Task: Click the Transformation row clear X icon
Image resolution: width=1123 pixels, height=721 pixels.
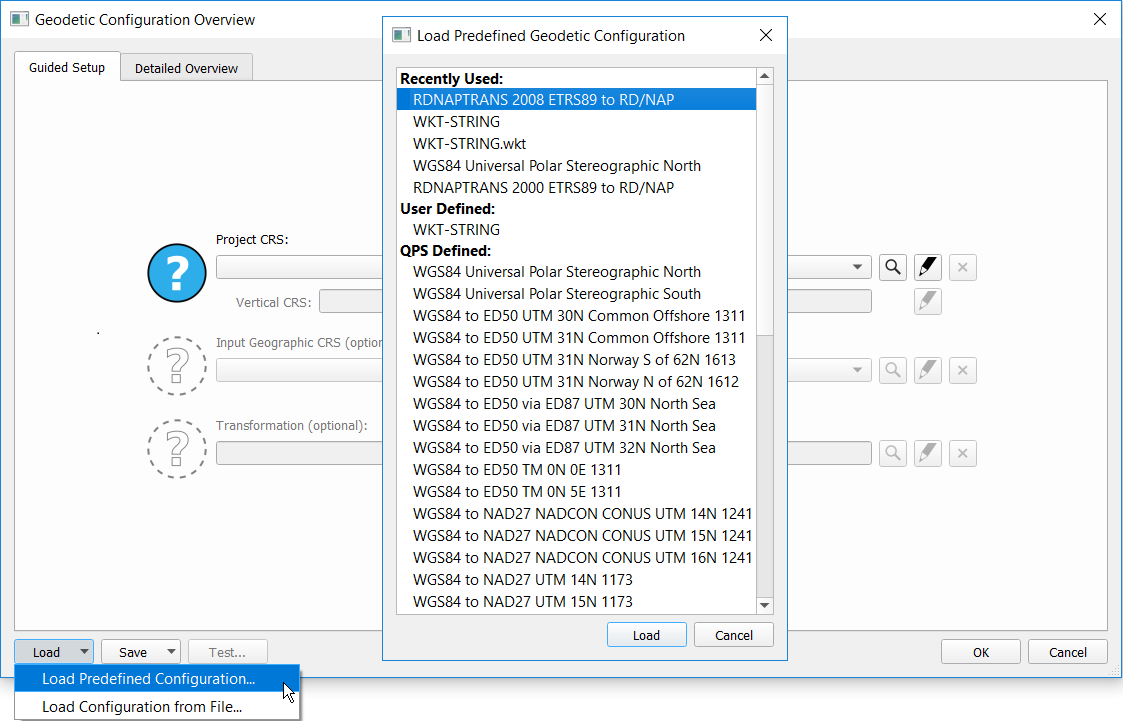Action: coord(962,454)
